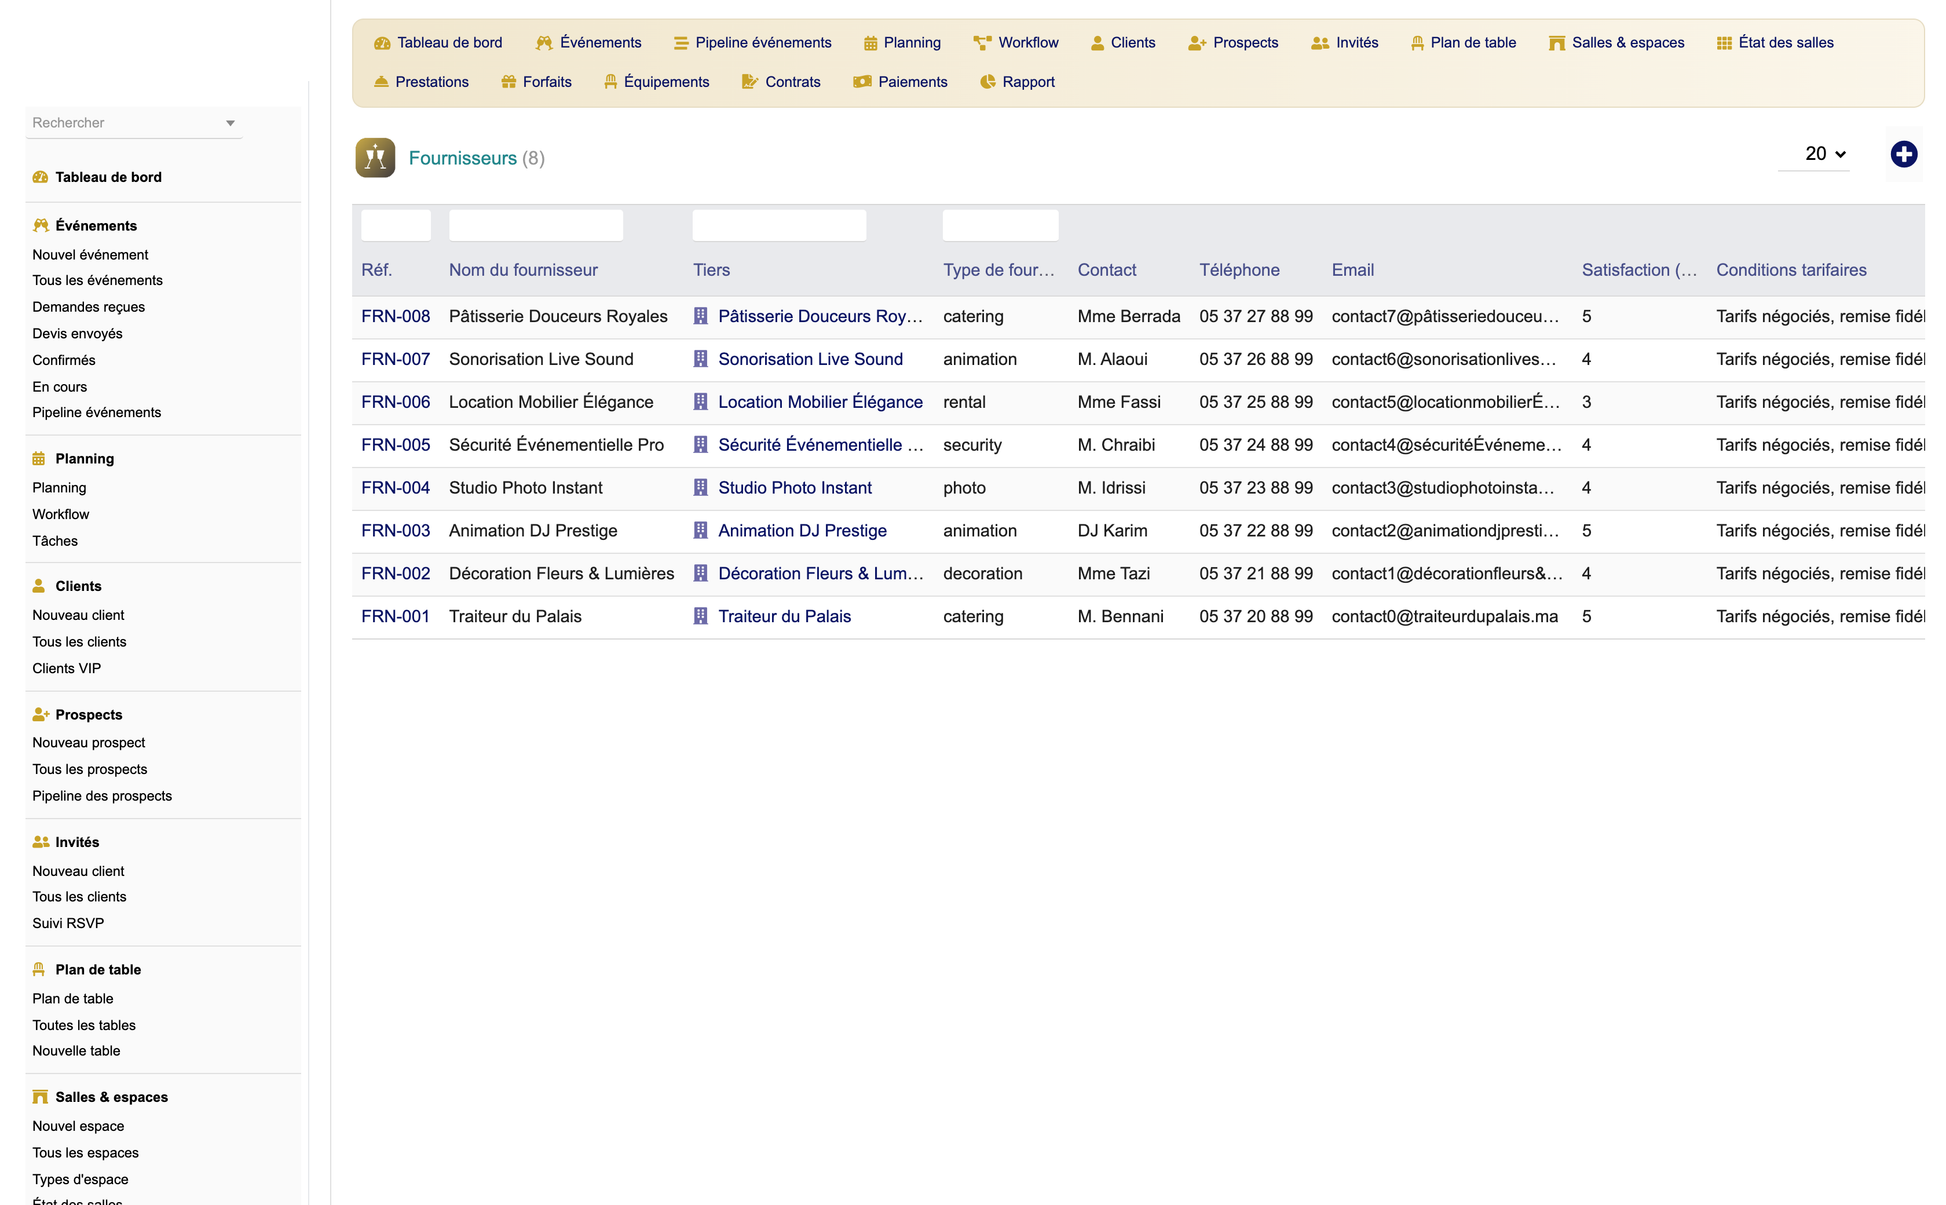Viewport: 1946px width, 1205px height.
Task: Click the Fournisseurs module icon
Action: point(375,158)
